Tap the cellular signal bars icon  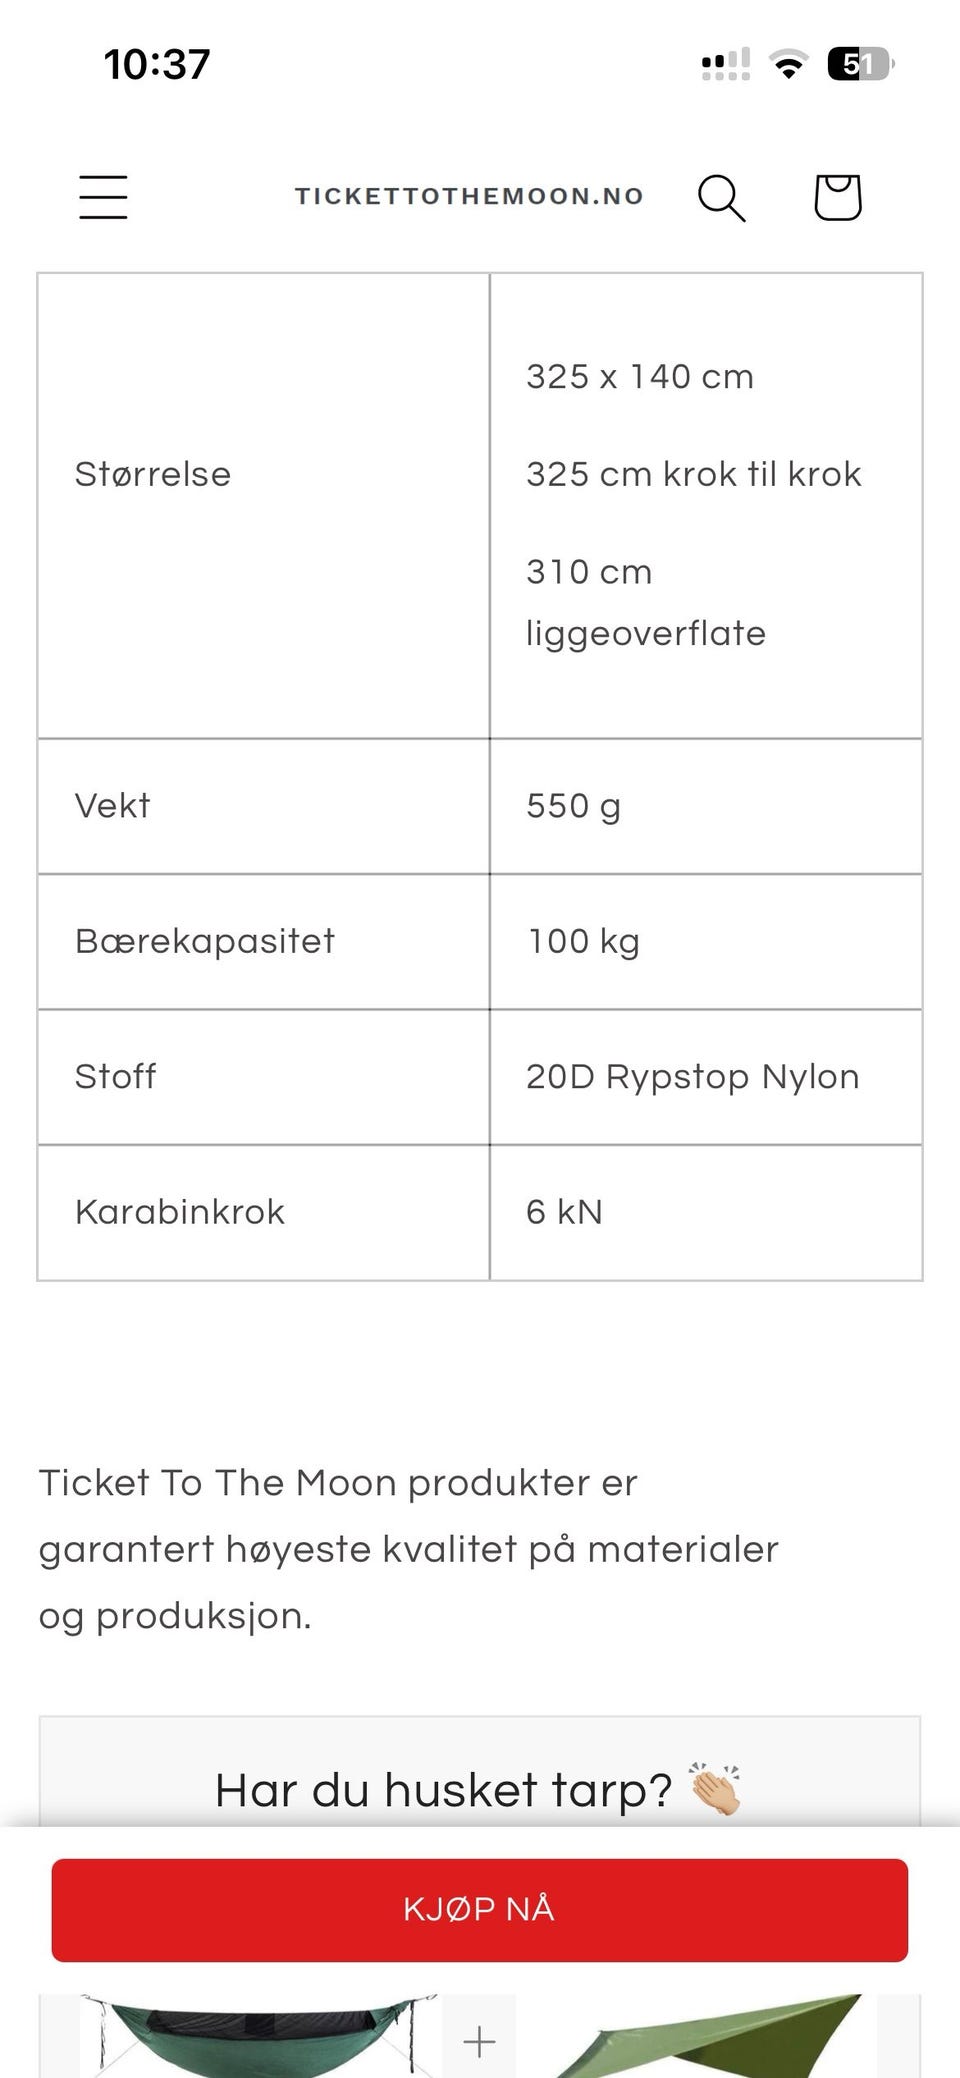coord(725,65)
